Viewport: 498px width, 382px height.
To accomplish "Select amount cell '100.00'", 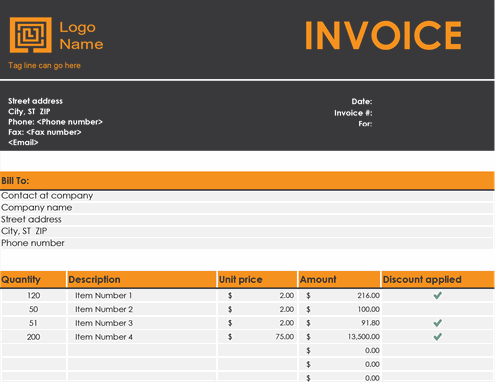I will tap(339, 309).
